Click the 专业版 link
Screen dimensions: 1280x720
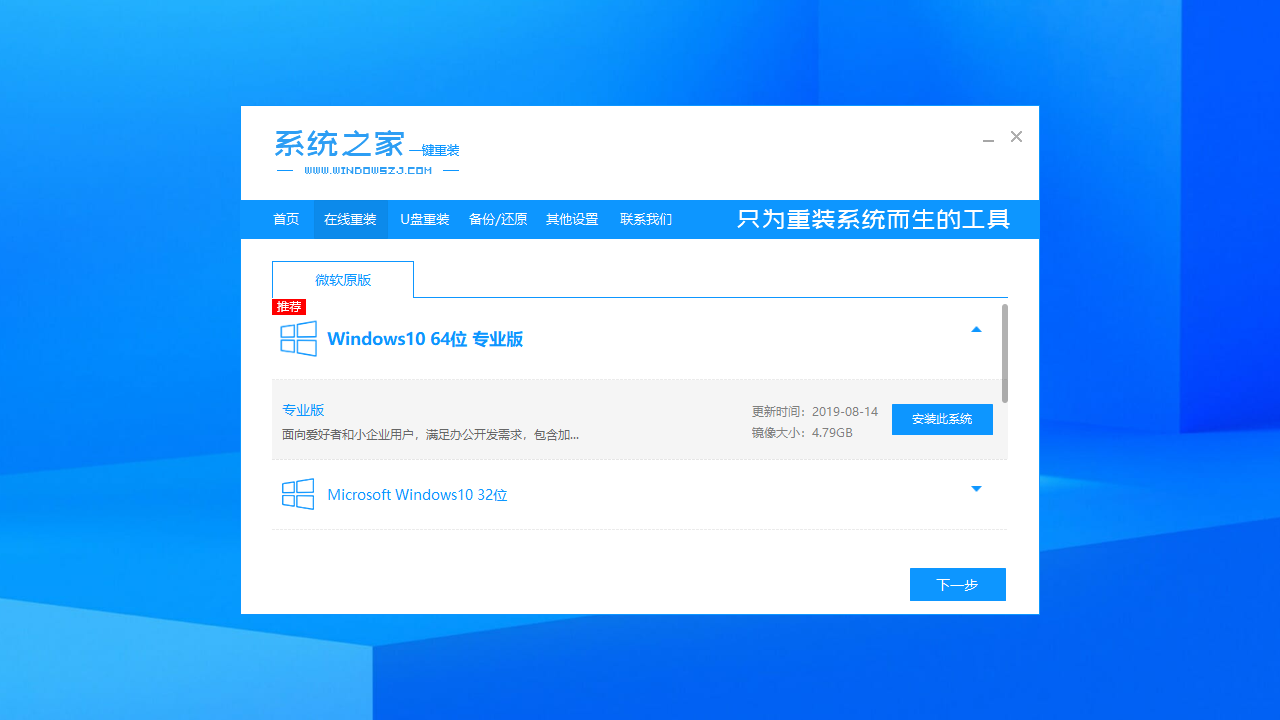click(x=303, y=410)
